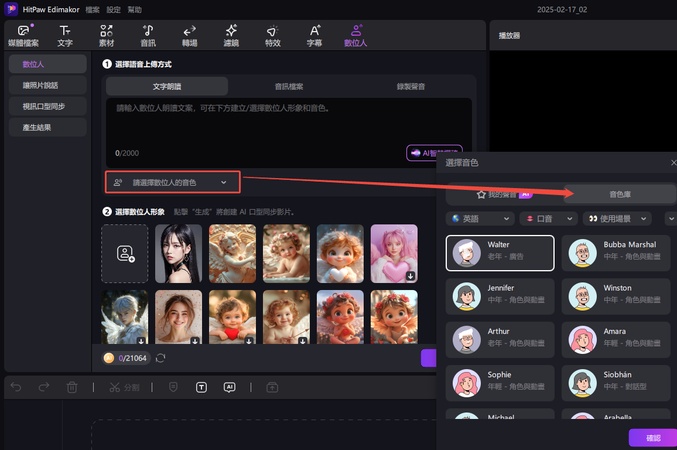Image resolution: width=677 pixels, height=450 pixels.
Task: Select 讓照片說話 in the left sidebar
Action: pyautogui.click(x=47, y=85)
